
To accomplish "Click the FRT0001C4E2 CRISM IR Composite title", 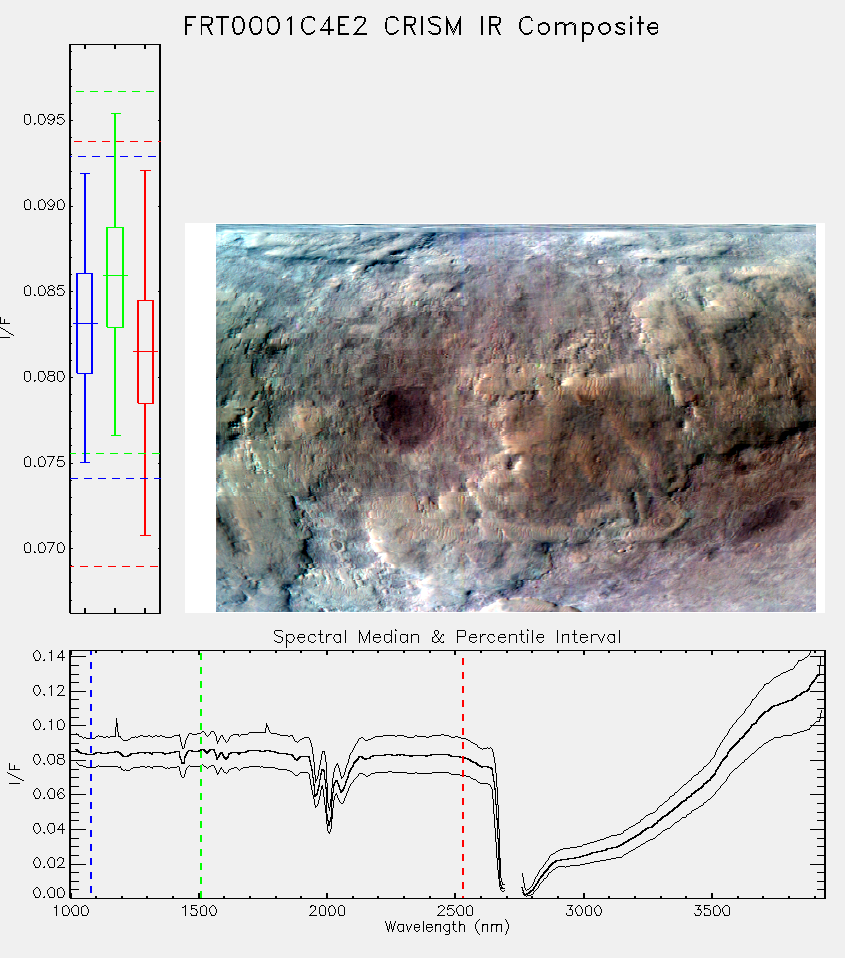I will [x=422, y=27].
